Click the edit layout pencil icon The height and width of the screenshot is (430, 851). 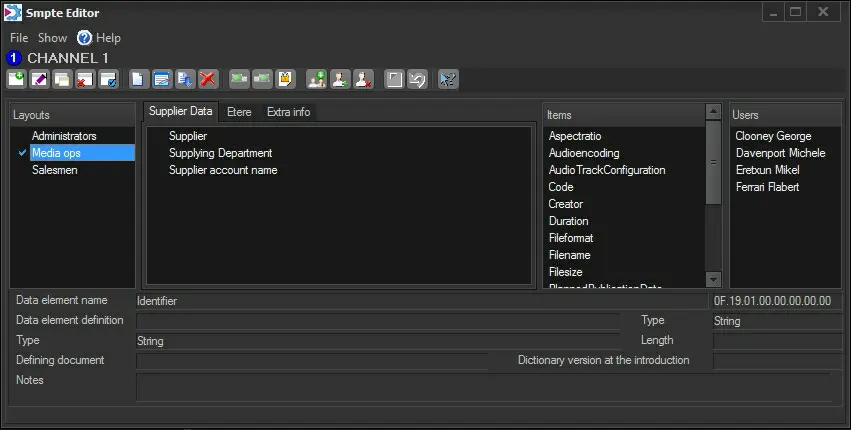coord(40,78)
